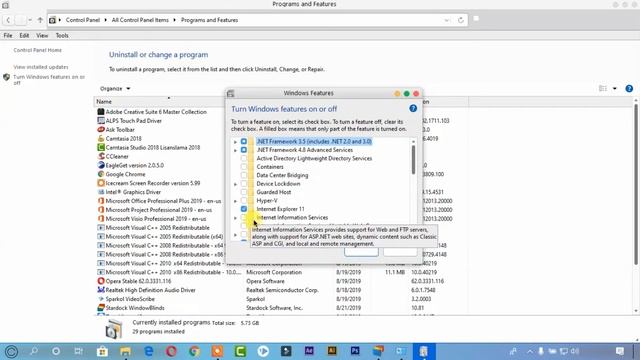Click the Stardock WindowBlinds program icon
This screenshot has height=360, width=640.
(x=101, y=308)
